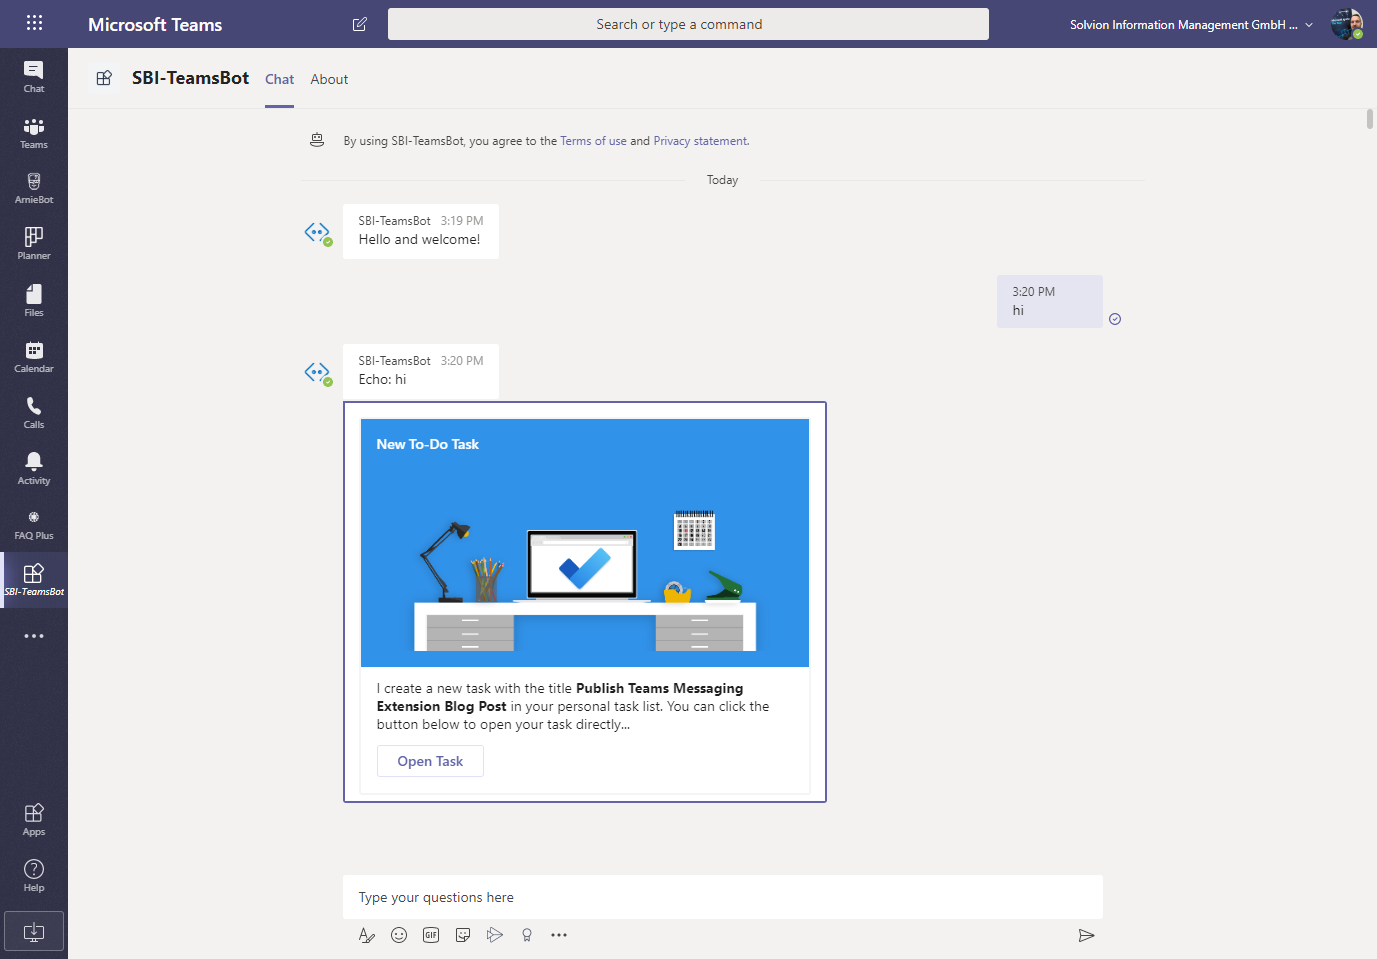Go to Teams in the left rail
1377x959 pixels.
[34, 133]
